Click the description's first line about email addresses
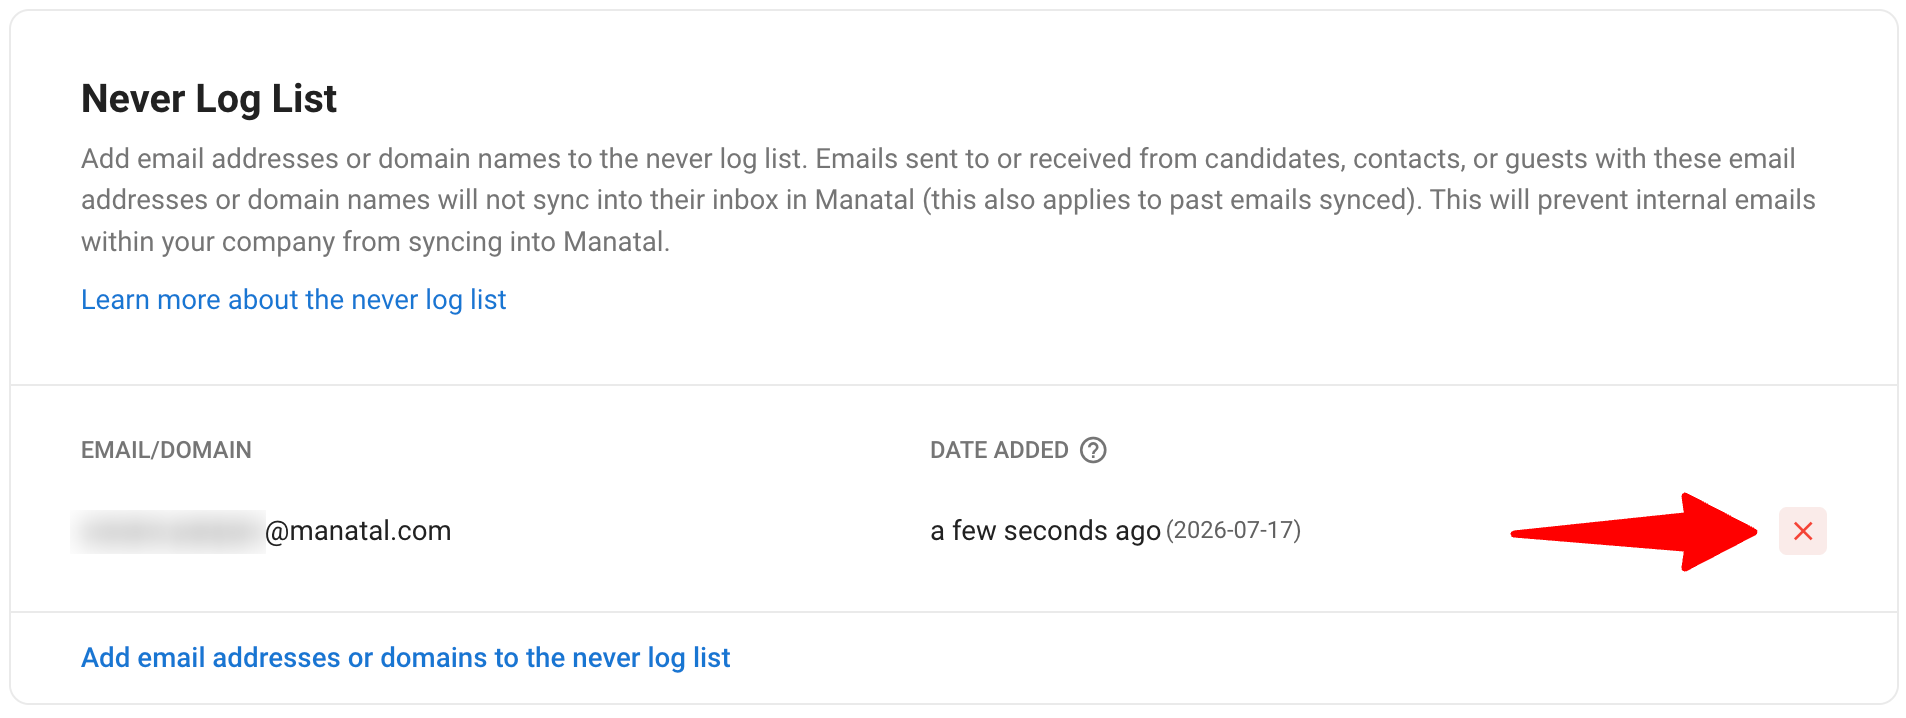This screenshot has height=718, width=1906. pyautogui.click(x=938, y=159)
